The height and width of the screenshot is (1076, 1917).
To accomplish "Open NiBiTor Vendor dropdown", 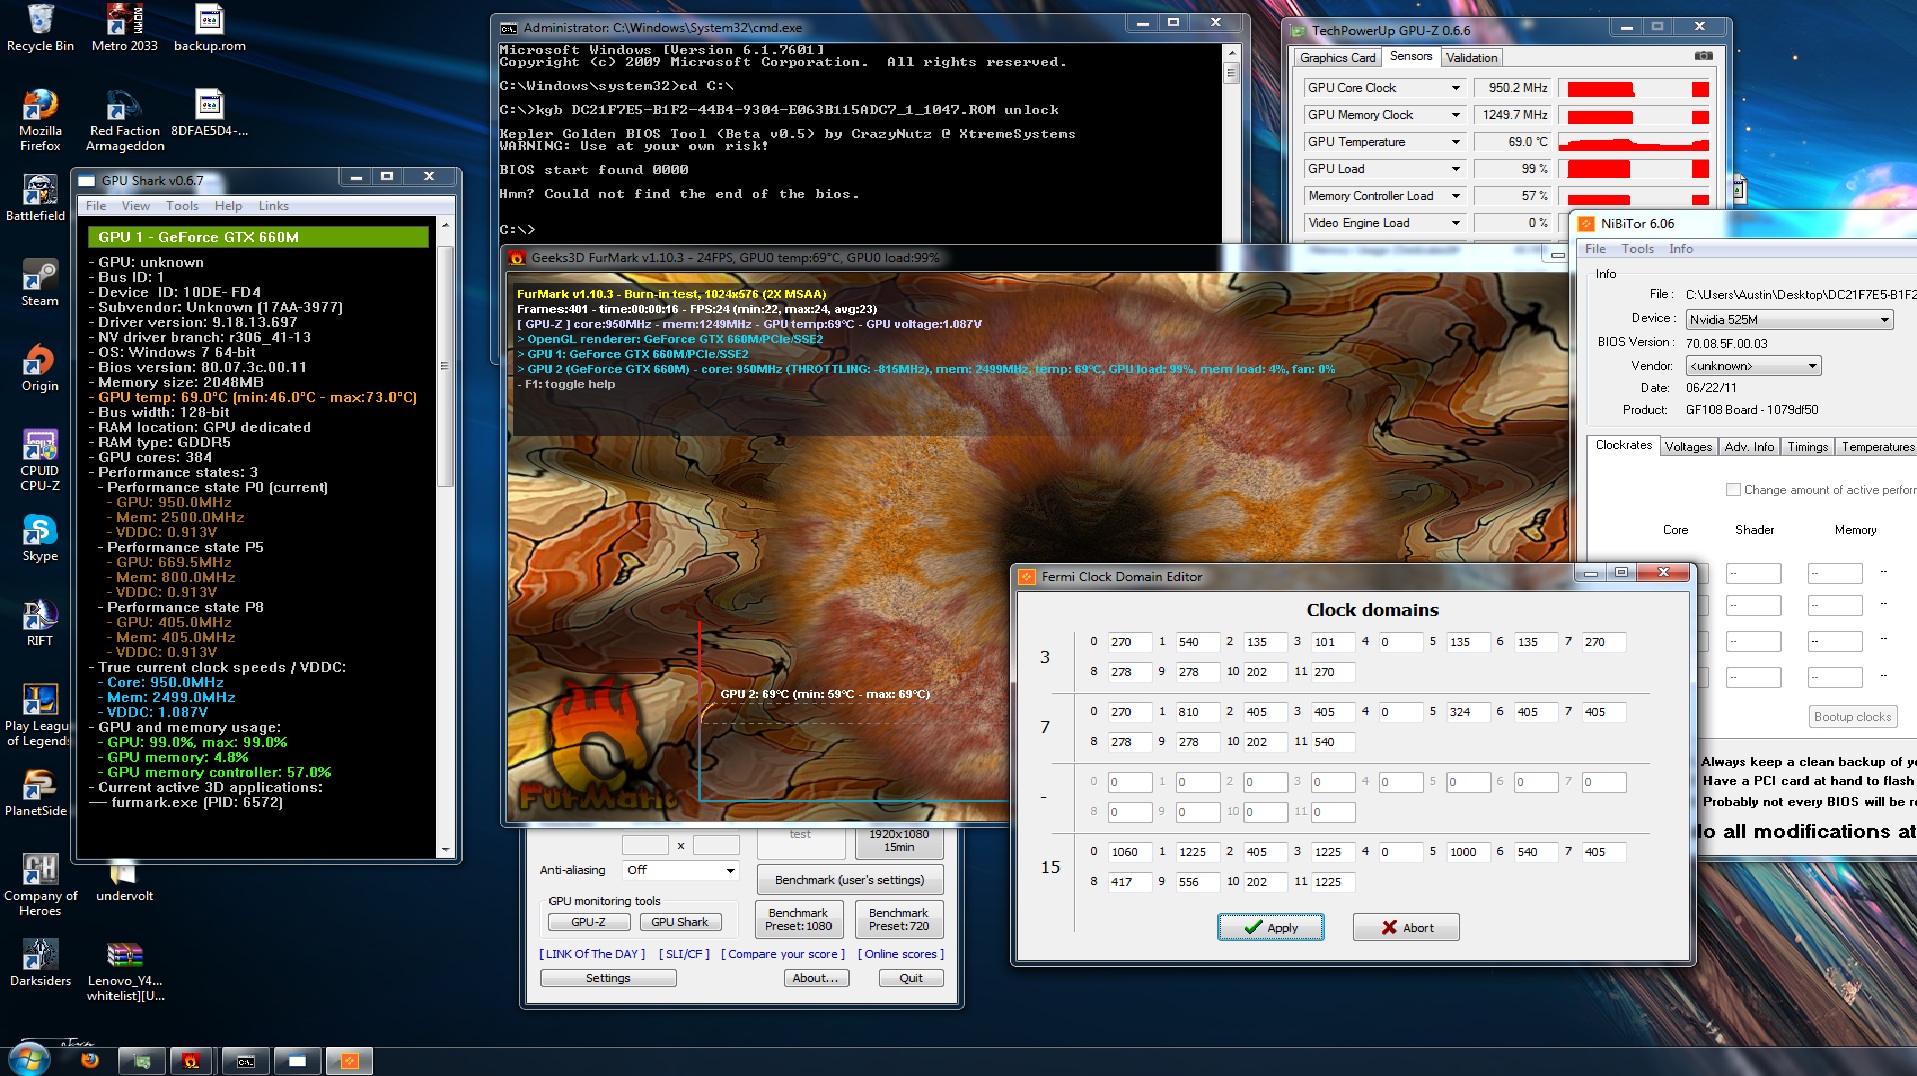I will [x=1753, y=366].
